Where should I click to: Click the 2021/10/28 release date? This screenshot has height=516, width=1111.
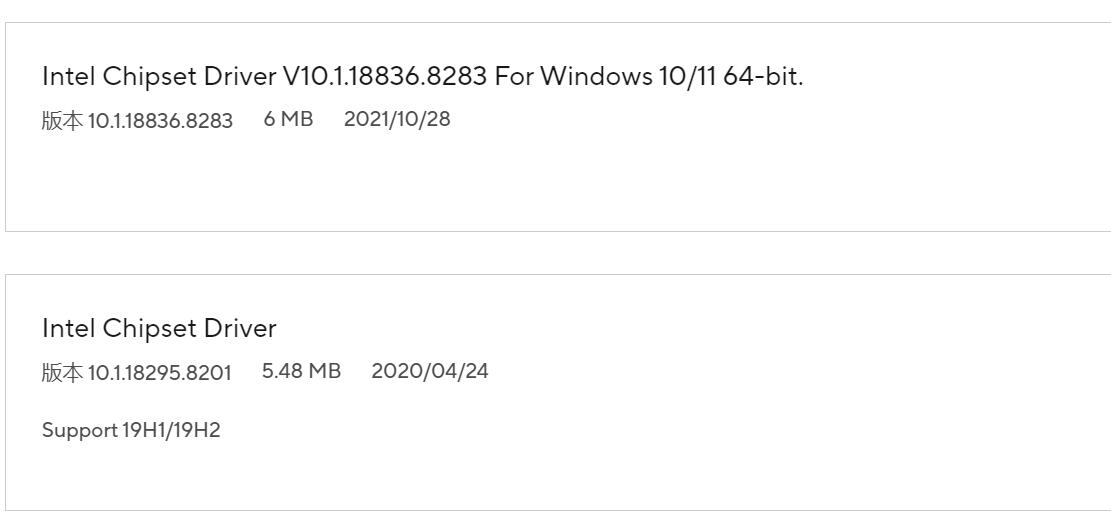point(397,120)
